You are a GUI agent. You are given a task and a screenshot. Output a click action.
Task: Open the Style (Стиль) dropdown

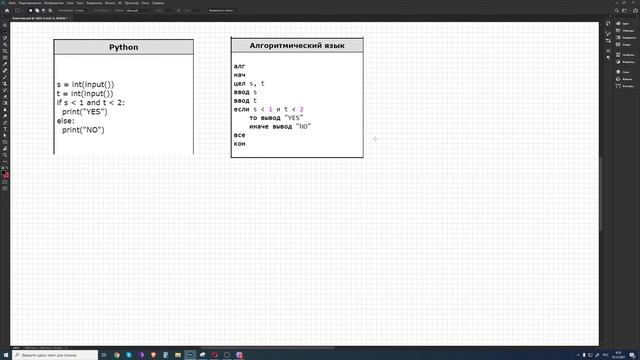click(x=139, y=11)
